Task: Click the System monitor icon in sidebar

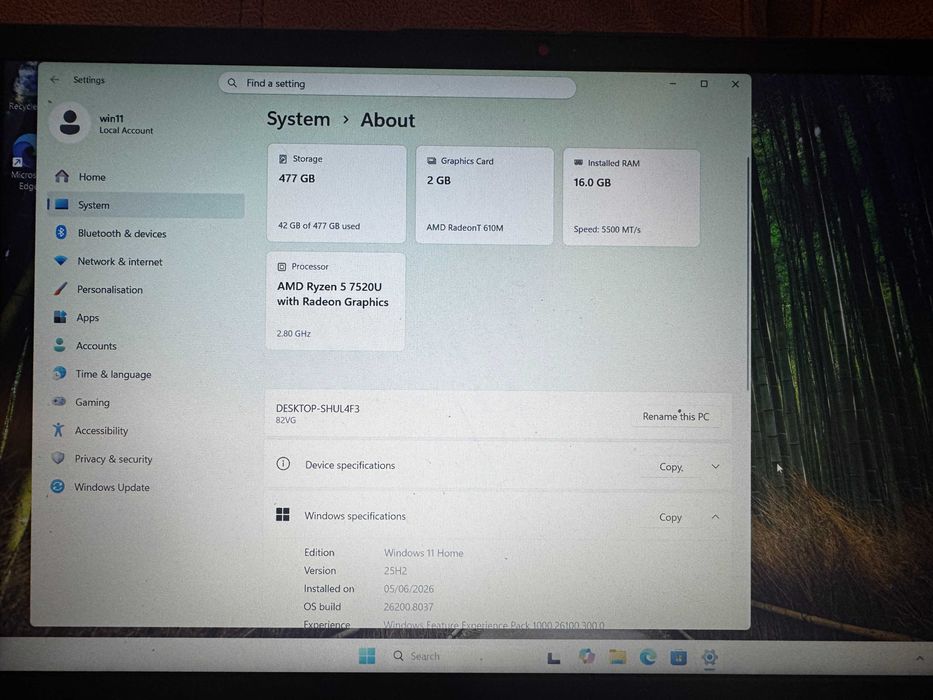Action: coord(62,204)
